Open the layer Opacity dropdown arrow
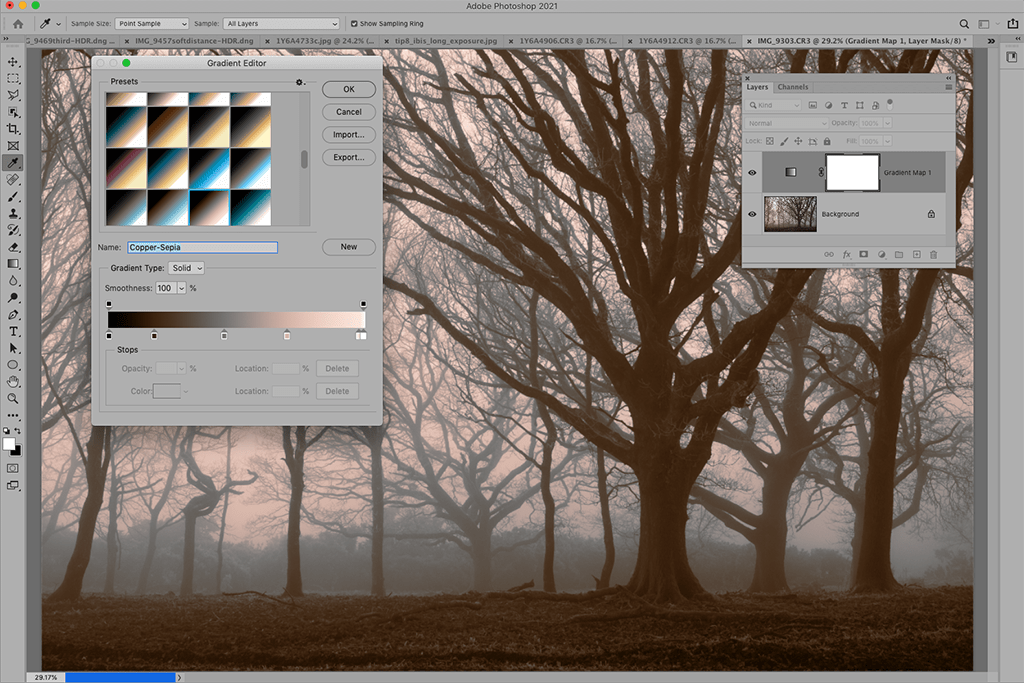 click(x=888, y=123)
